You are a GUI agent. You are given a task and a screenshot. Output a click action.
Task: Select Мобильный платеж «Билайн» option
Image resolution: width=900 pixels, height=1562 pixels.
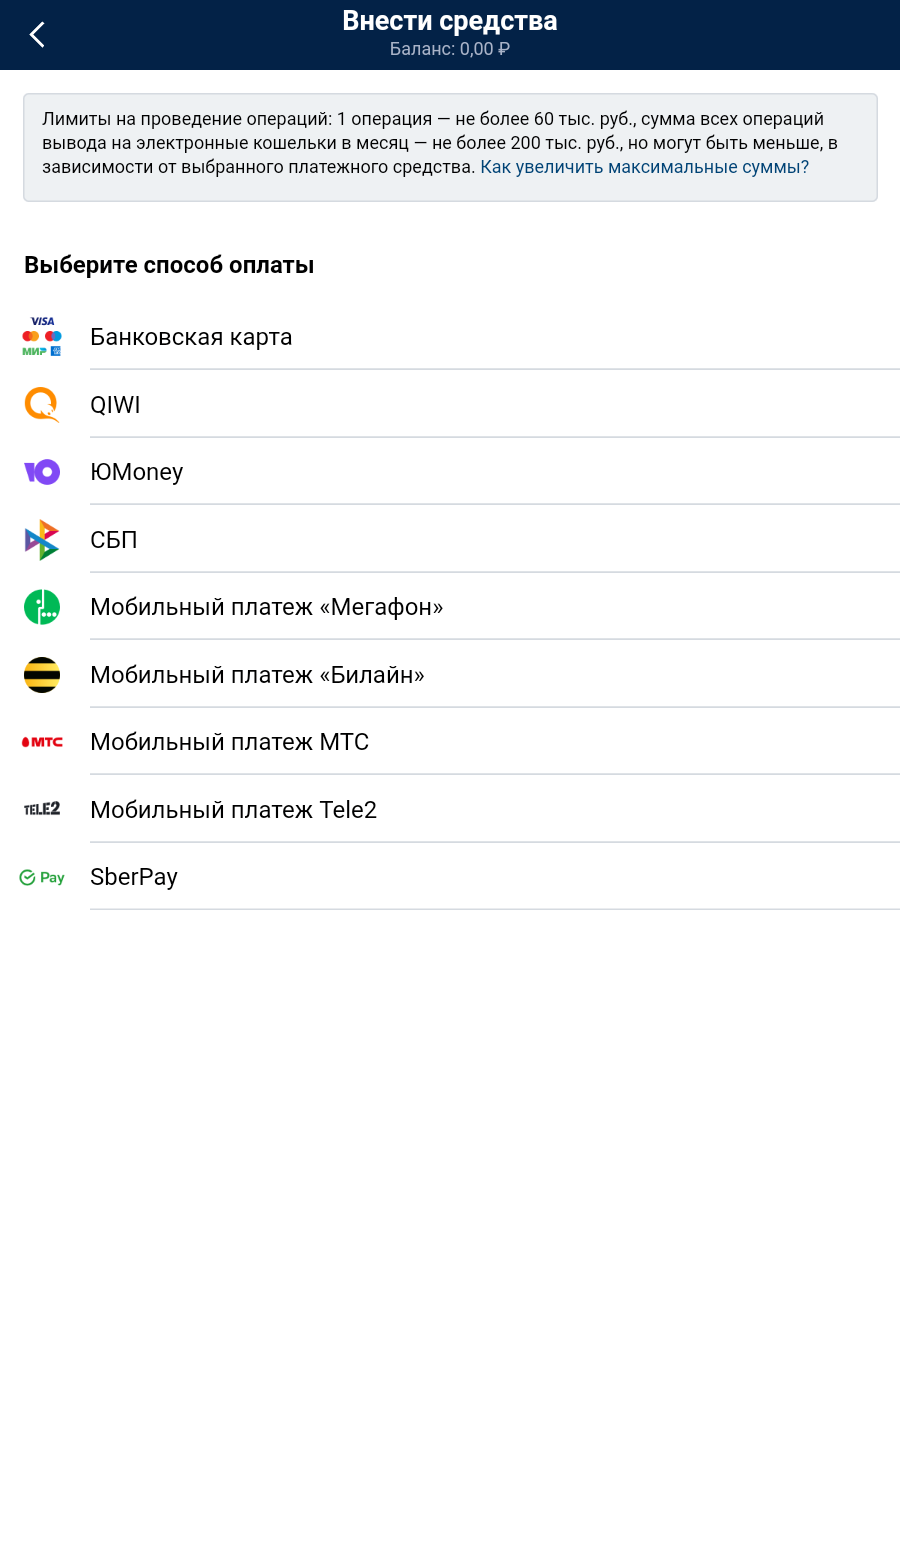(x=257, y=675)
